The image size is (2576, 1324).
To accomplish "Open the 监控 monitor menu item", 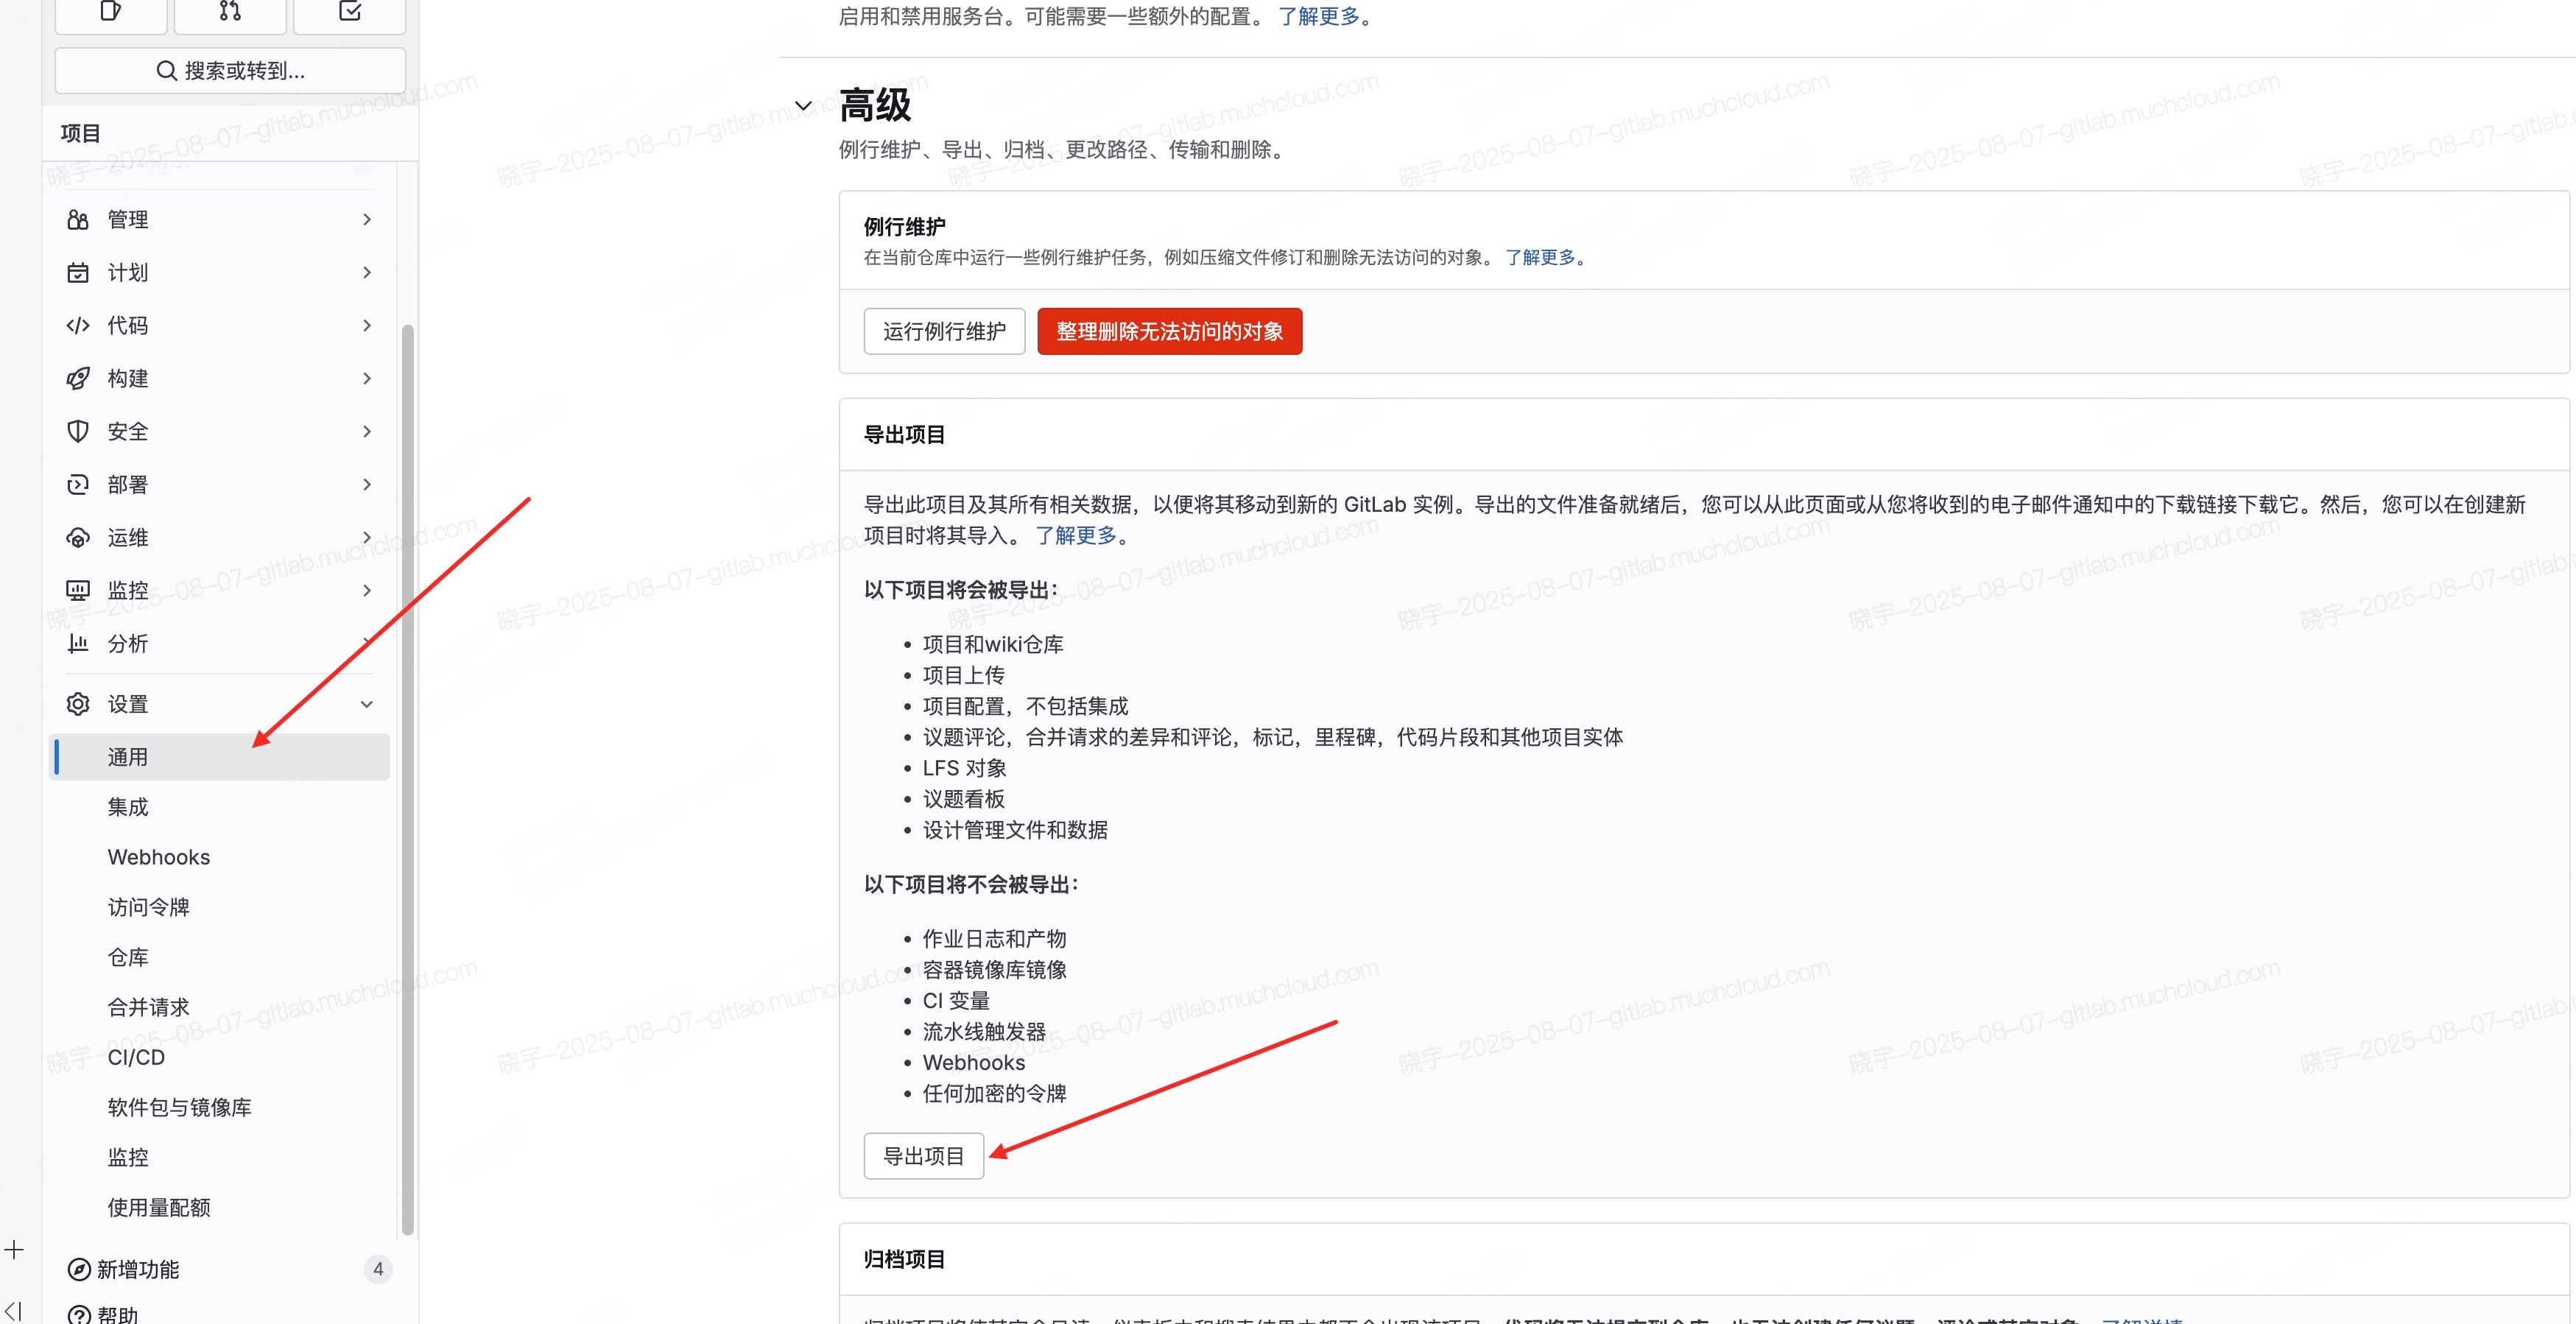I will 128,590.
